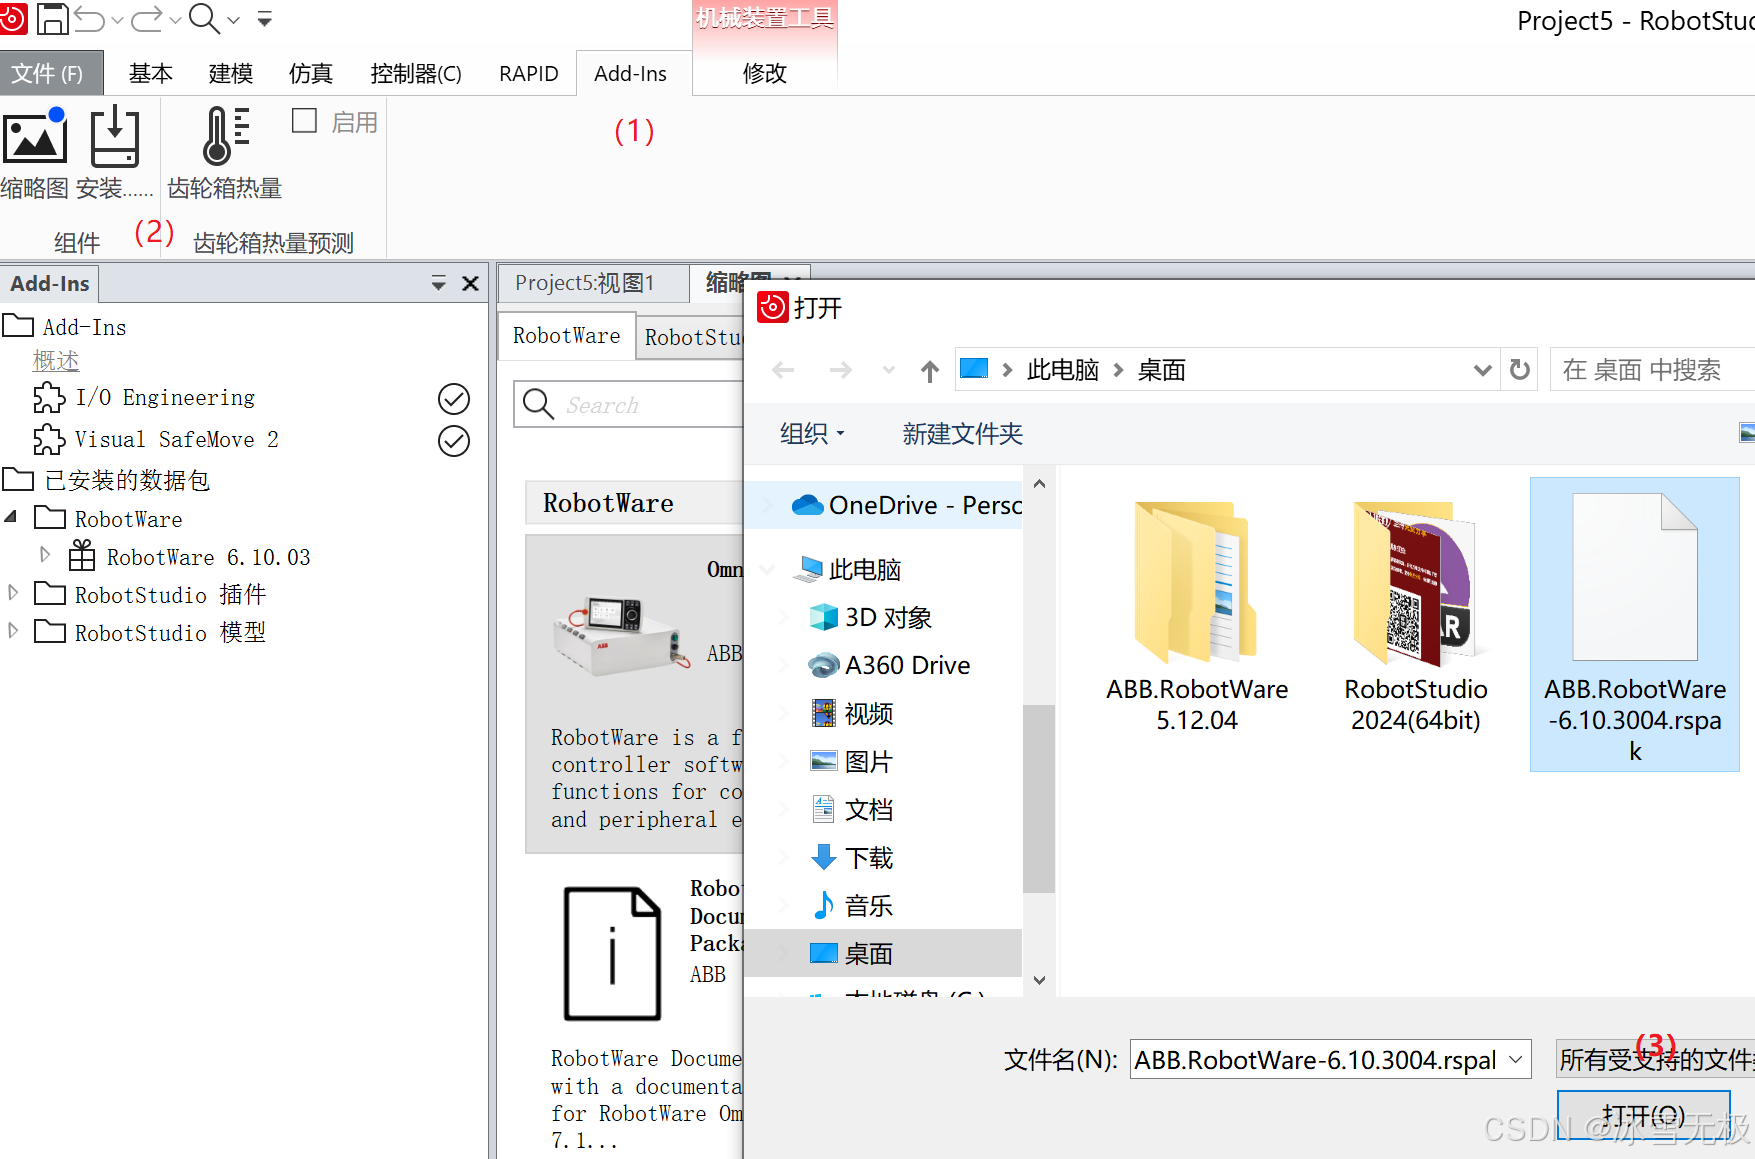This screenshot has height=1159, width=1755.
Task: Open 文档 folder in navigation pane
Action: [851, 810]
